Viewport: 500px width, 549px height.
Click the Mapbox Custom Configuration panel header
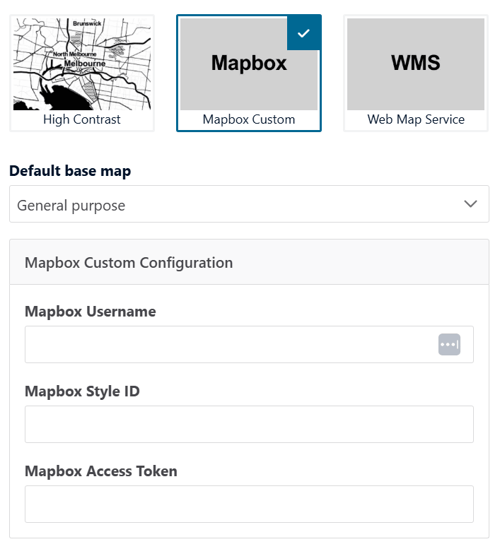[249, 263]
